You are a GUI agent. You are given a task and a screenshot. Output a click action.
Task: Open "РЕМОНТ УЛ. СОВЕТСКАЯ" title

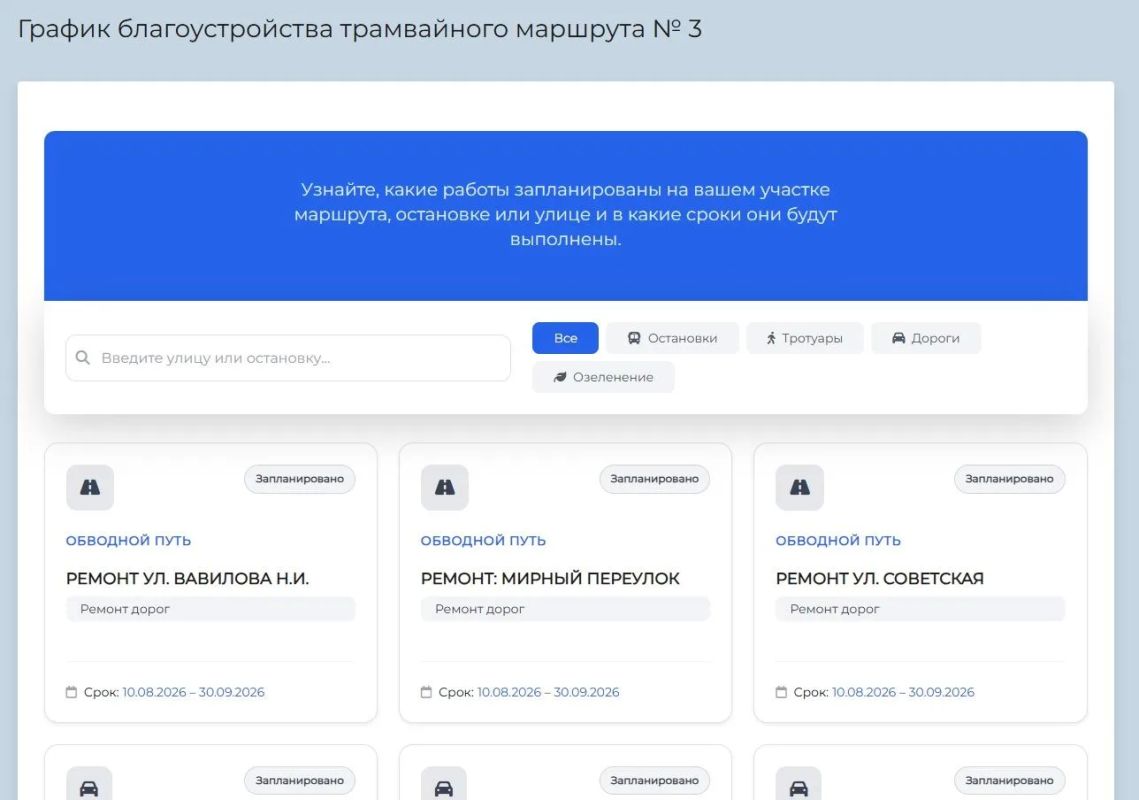point(880,578)
